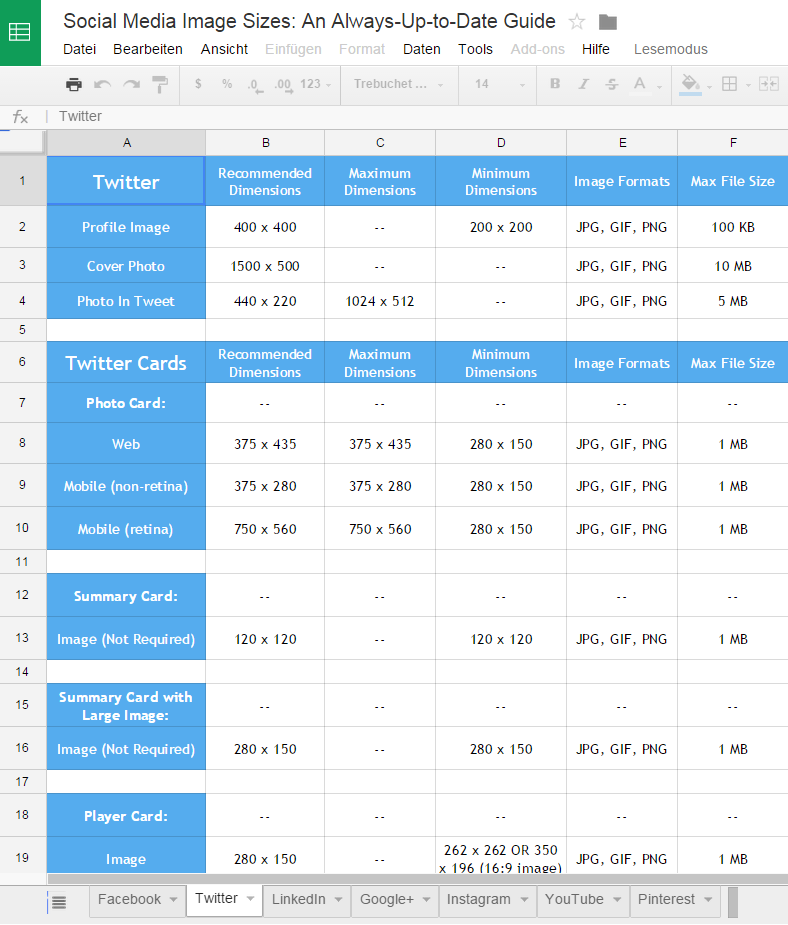Click the print icon in toolbar
The height and width of the screenshot is (925, 788).
point(74,84)
